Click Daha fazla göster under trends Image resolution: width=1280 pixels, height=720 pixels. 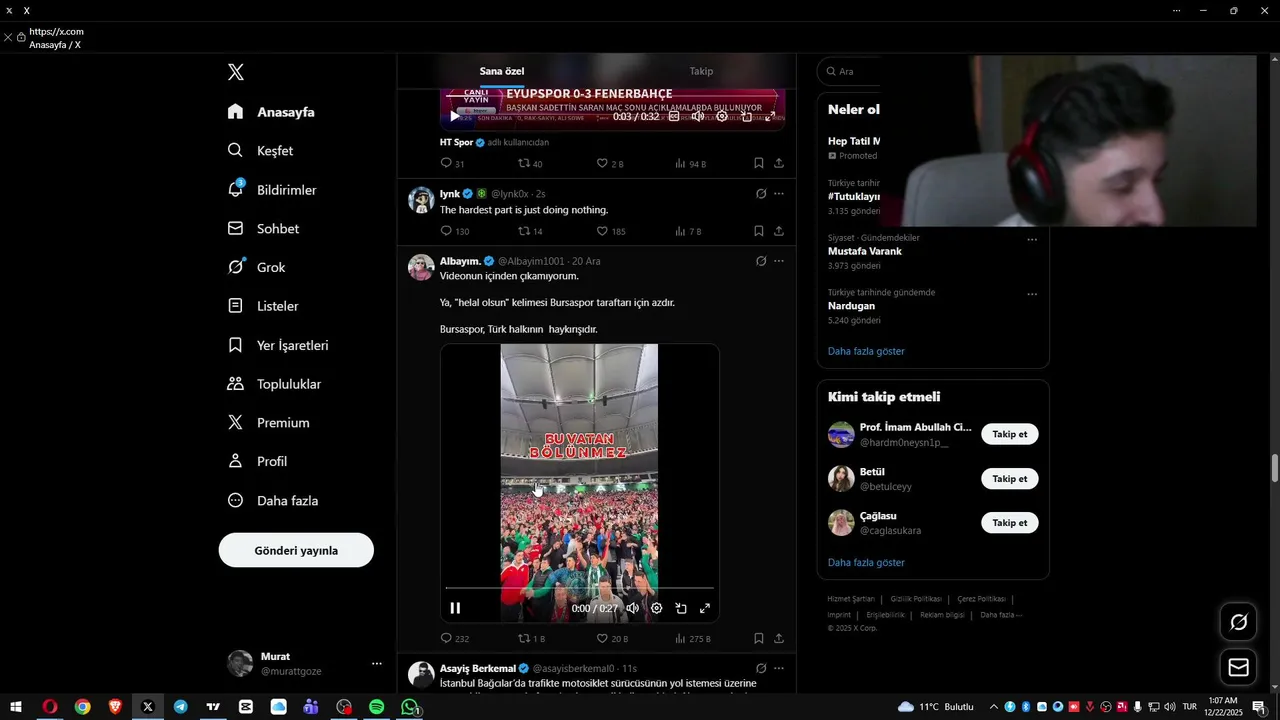click(x=866, y=351)
